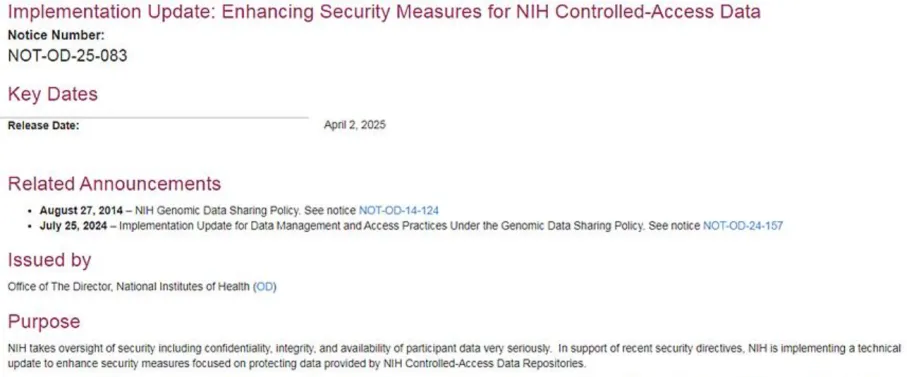Click the Release Date label
The height and width of the screenshot is (378, 908).
tap(43, 125)
